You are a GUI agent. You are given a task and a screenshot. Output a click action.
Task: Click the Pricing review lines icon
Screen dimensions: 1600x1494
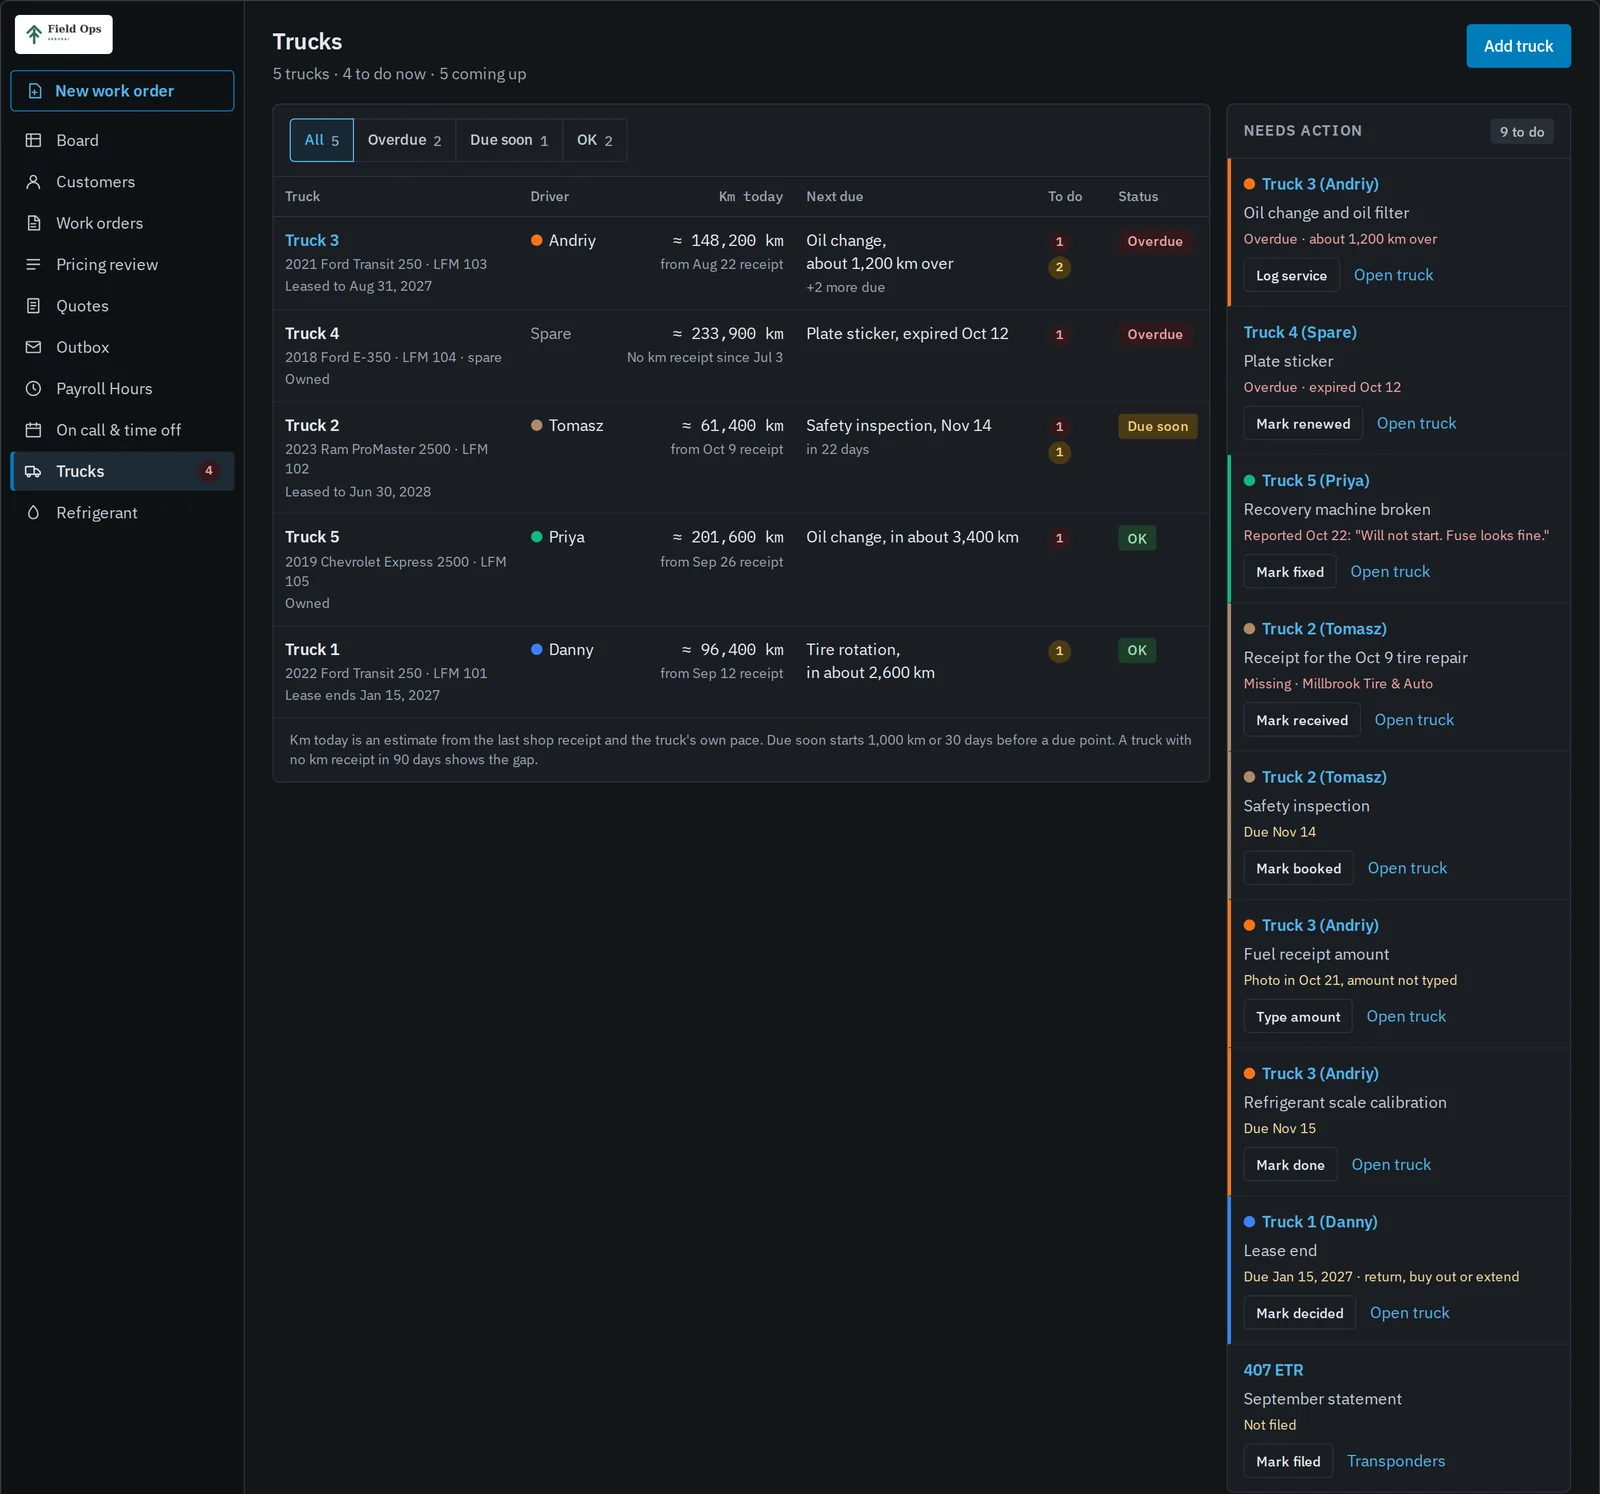33,264
